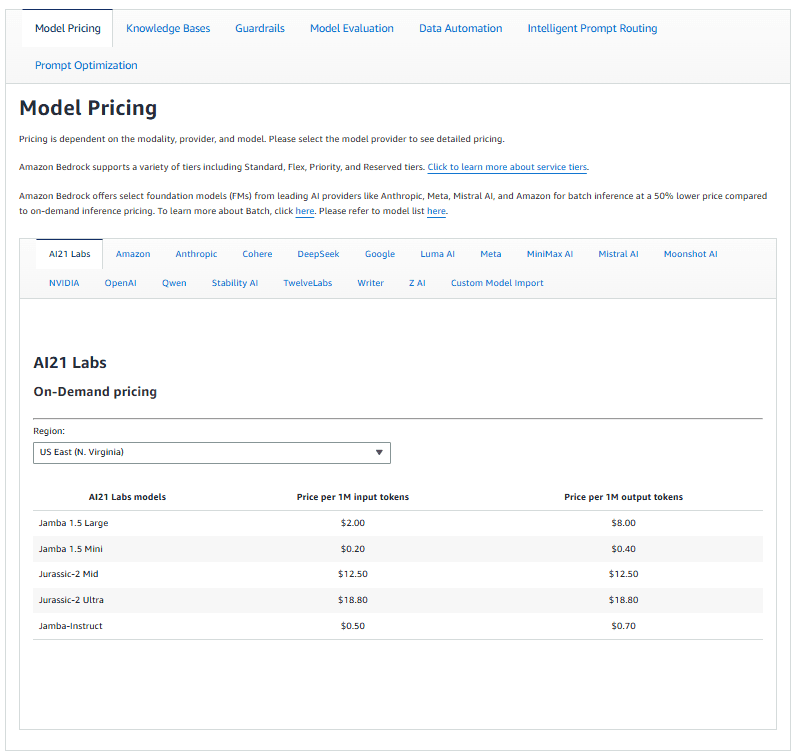Select the Stability AI provider
This screenshot has width=803, height=752.
[x=234, y=283]
